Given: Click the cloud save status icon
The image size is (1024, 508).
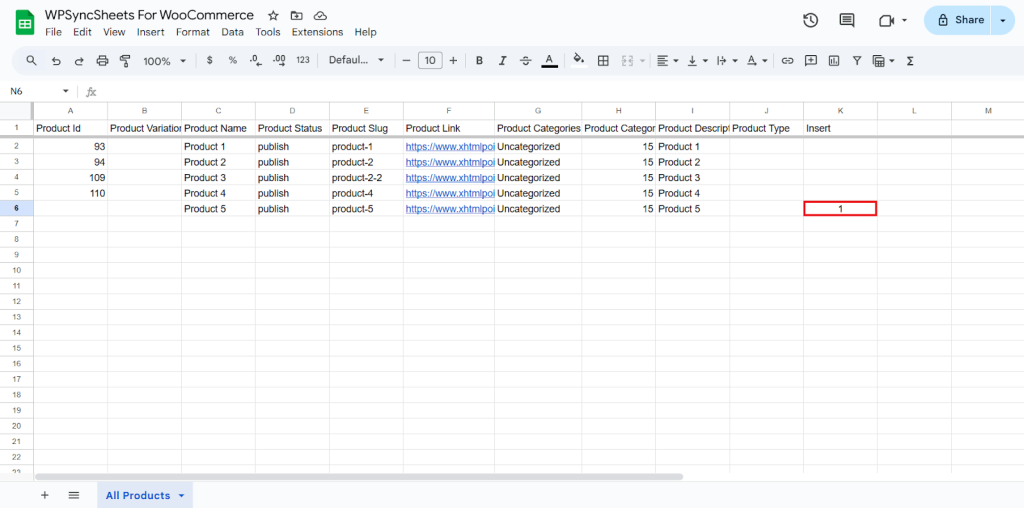Looking at the screenshot, I should [x=320, y=15].
